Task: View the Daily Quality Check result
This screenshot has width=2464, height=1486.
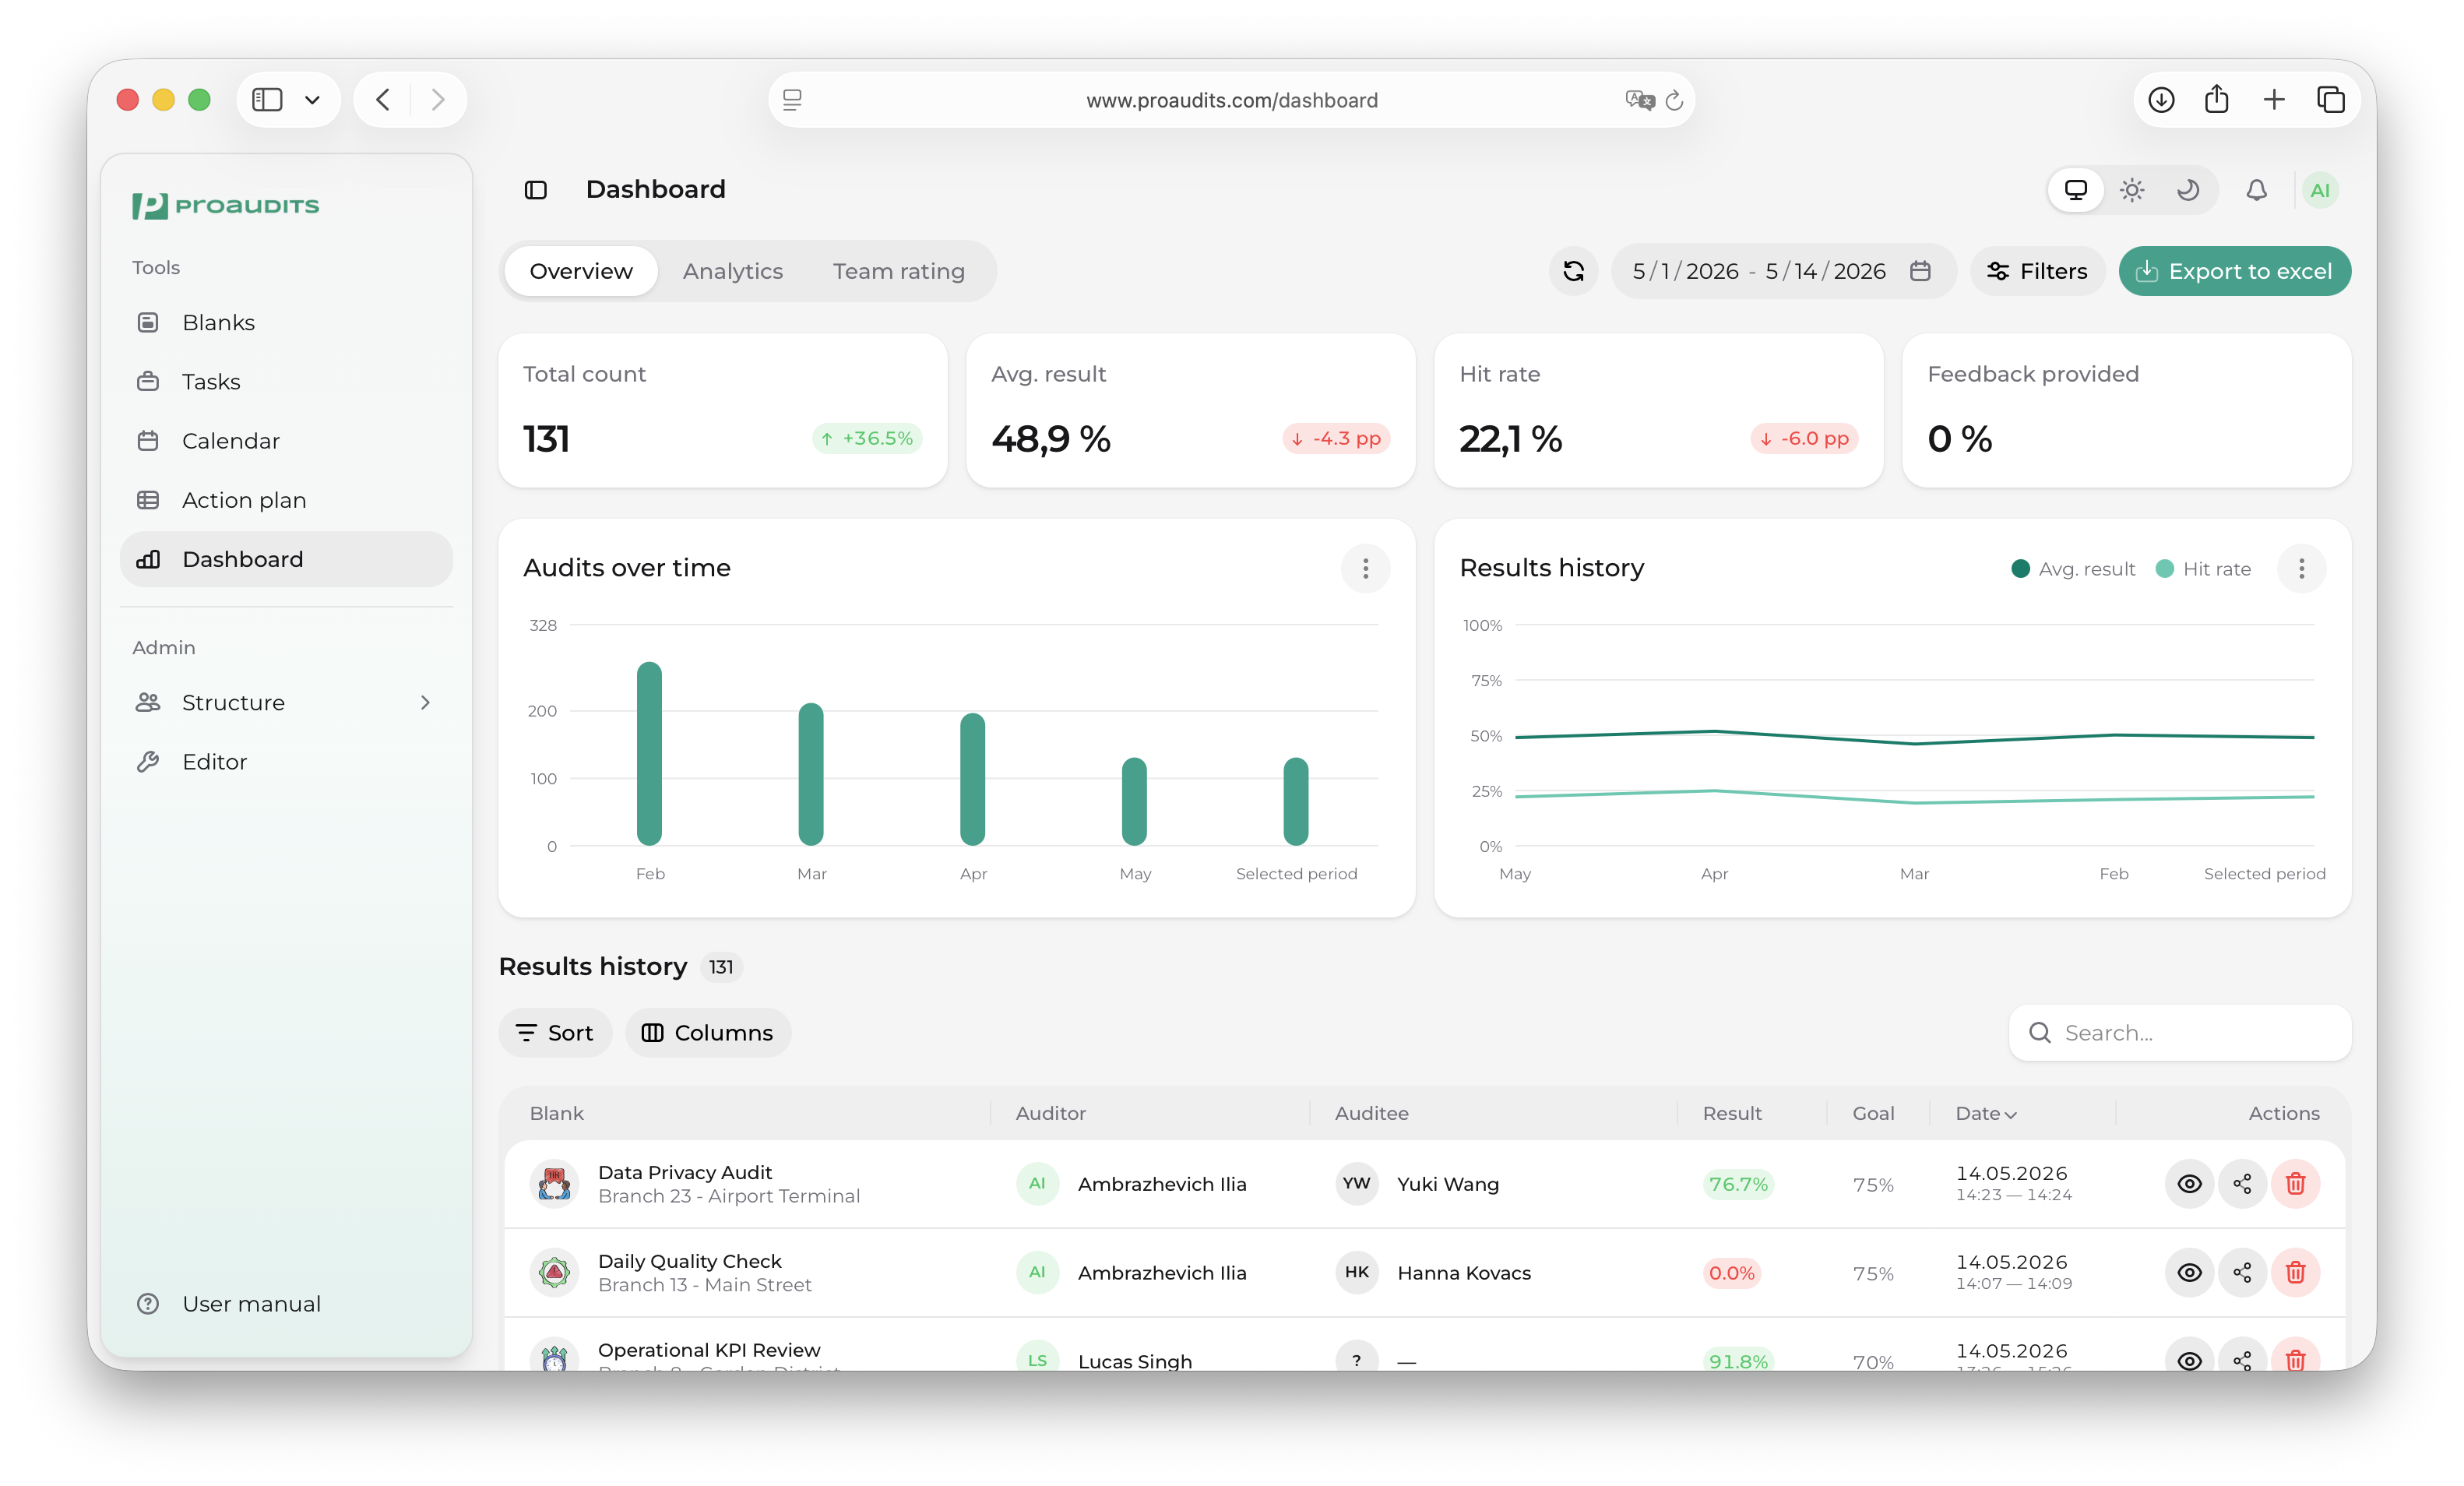Action: 2189,1272
